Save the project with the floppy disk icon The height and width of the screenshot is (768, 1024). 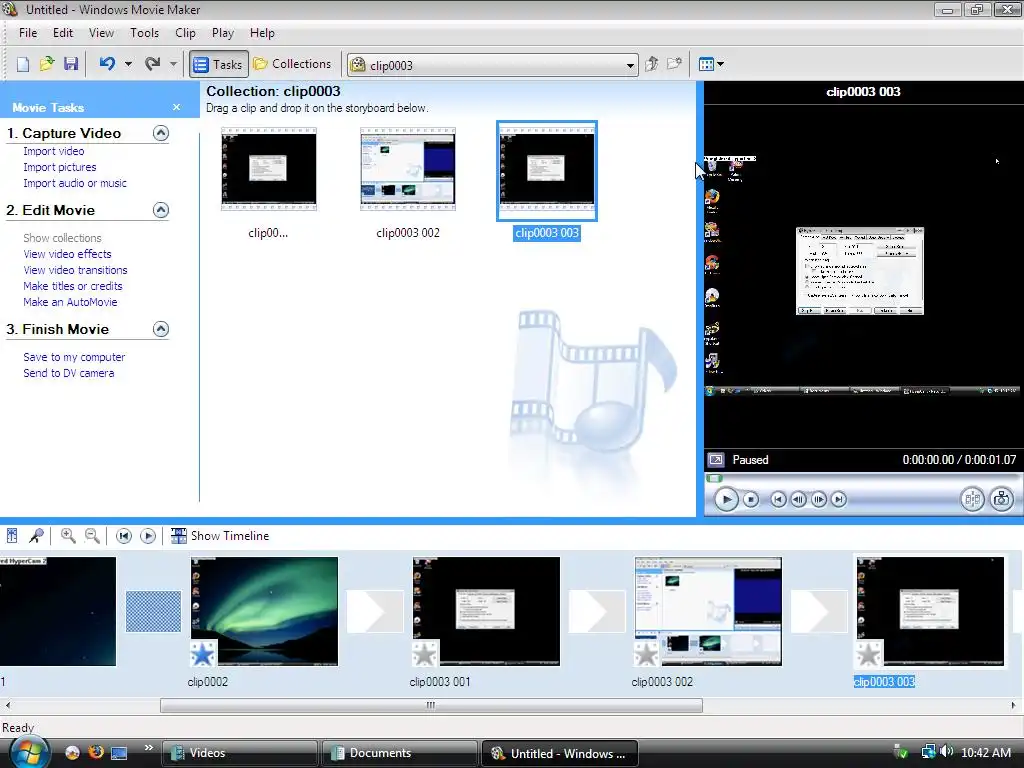tap(71, 64)
